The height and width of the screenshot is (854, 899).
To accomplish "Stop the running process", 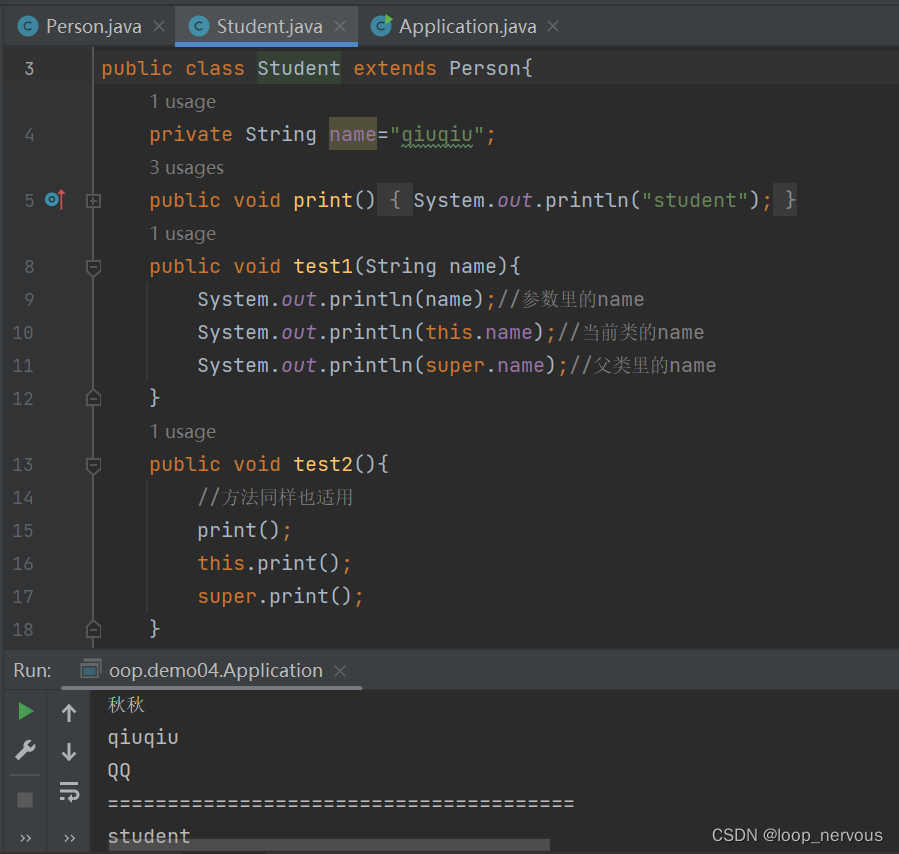I will click(x=25, y=800).
